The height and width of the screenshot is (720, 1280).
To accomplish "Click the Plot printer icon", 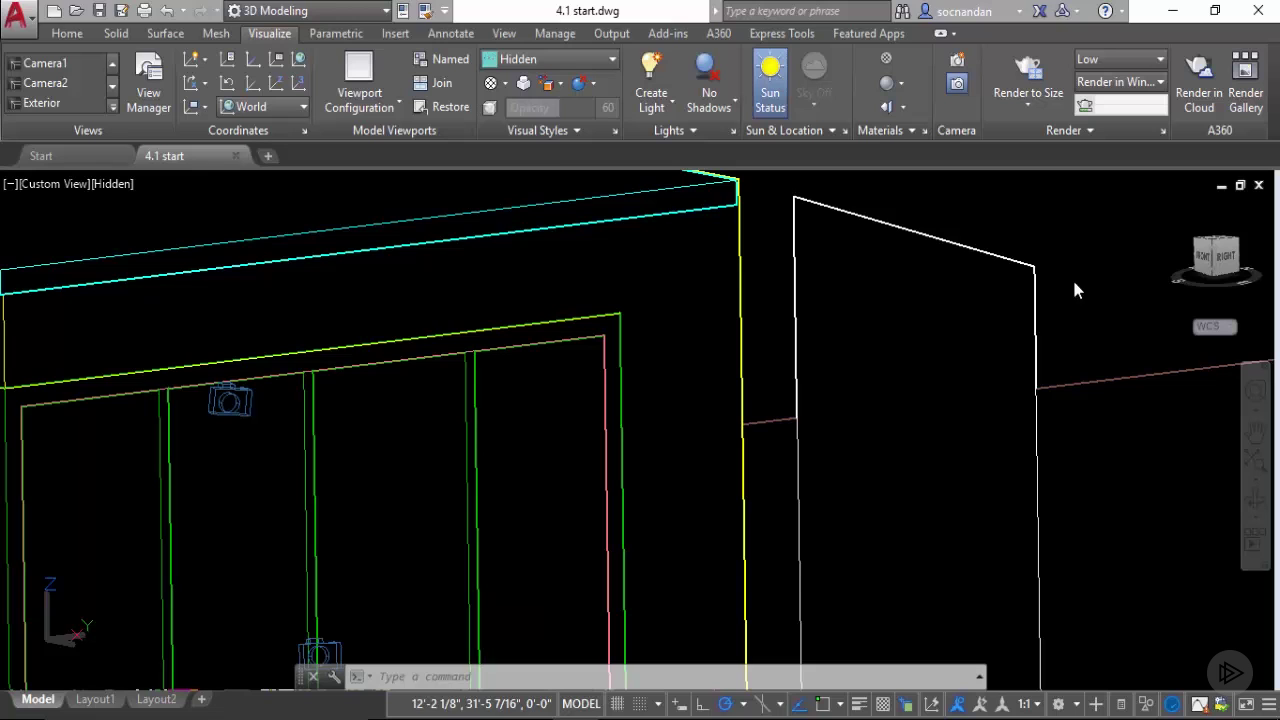I will [x=144, y=11].
